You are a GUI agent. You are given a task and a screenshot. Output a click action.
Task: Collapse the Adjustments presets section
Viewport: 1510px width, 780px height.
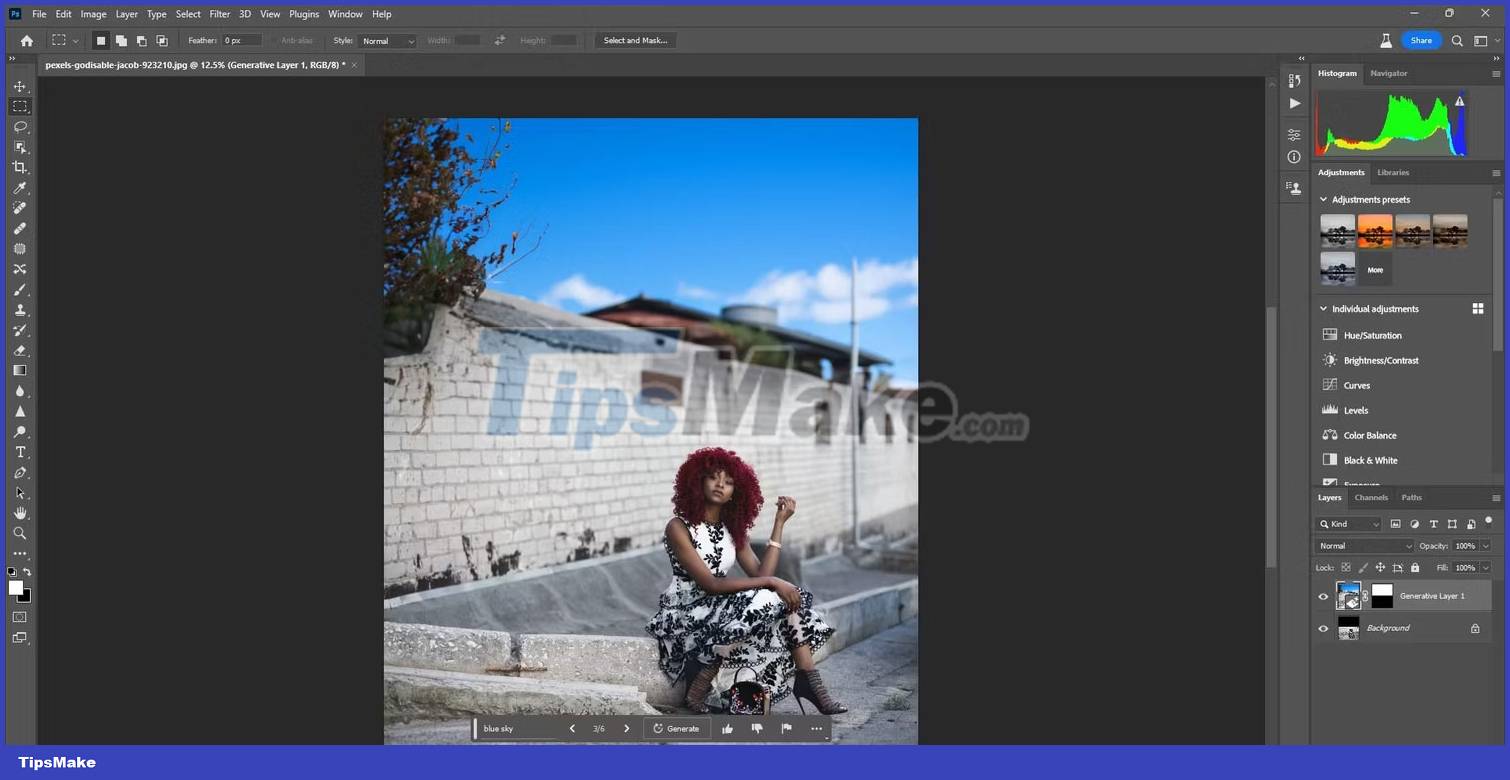click(x=1323, y=199)
